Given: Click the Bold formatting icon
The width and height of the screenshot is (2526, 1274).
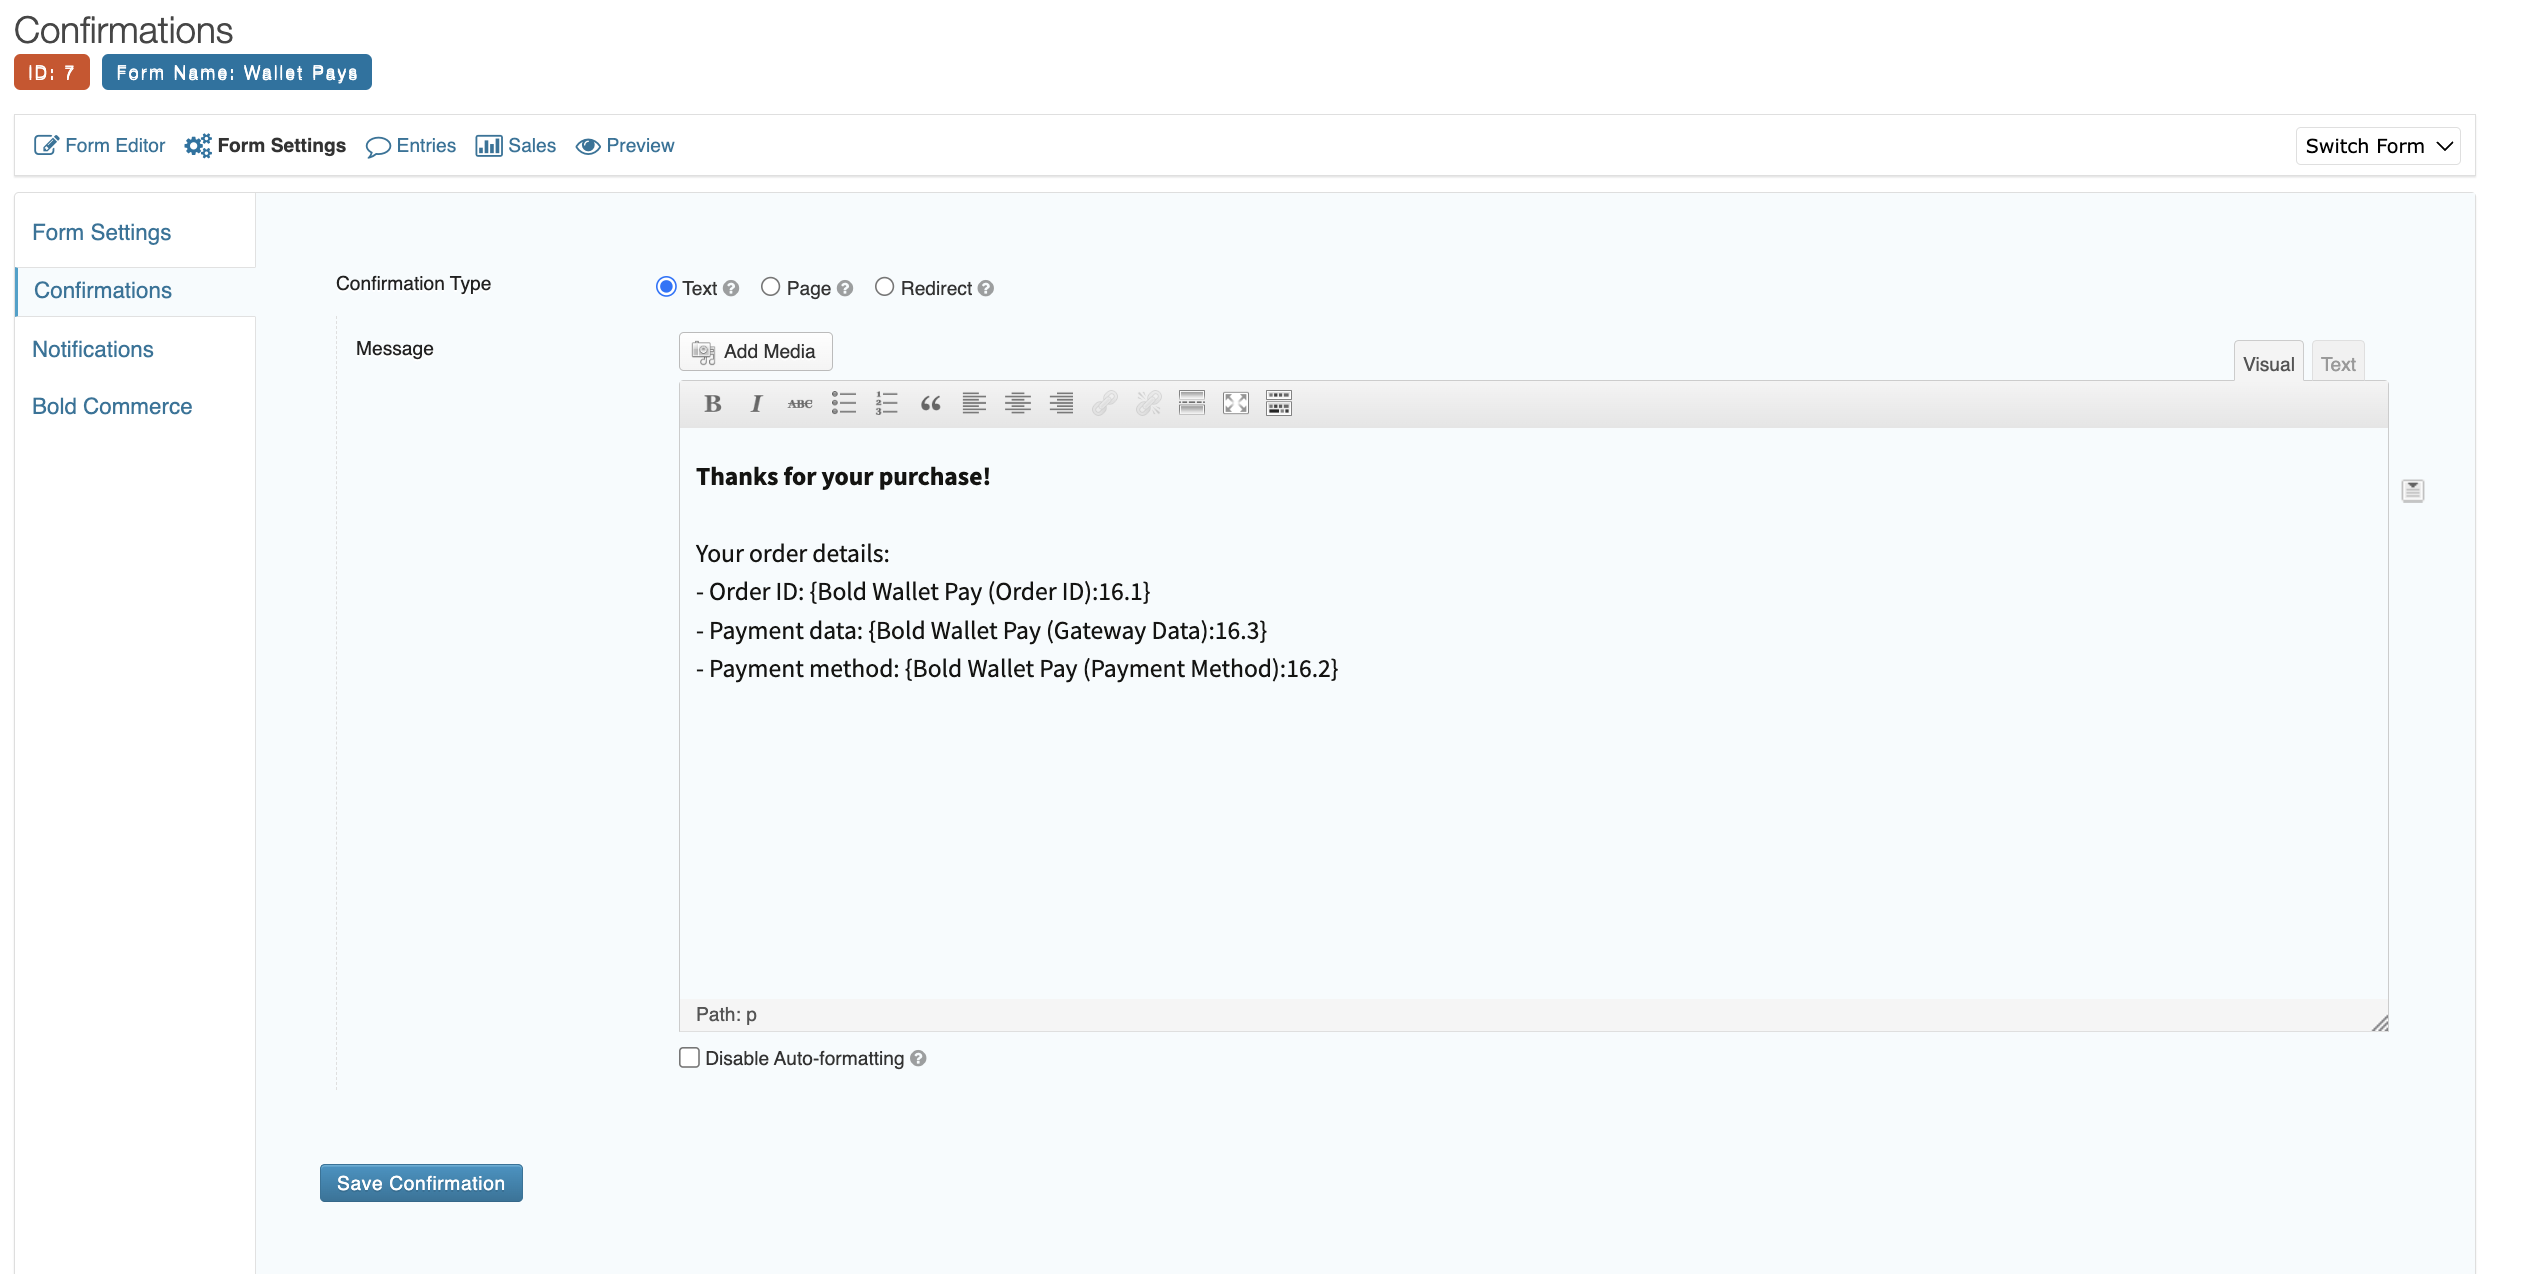Looking at the screenshot, I should (712, 401).
